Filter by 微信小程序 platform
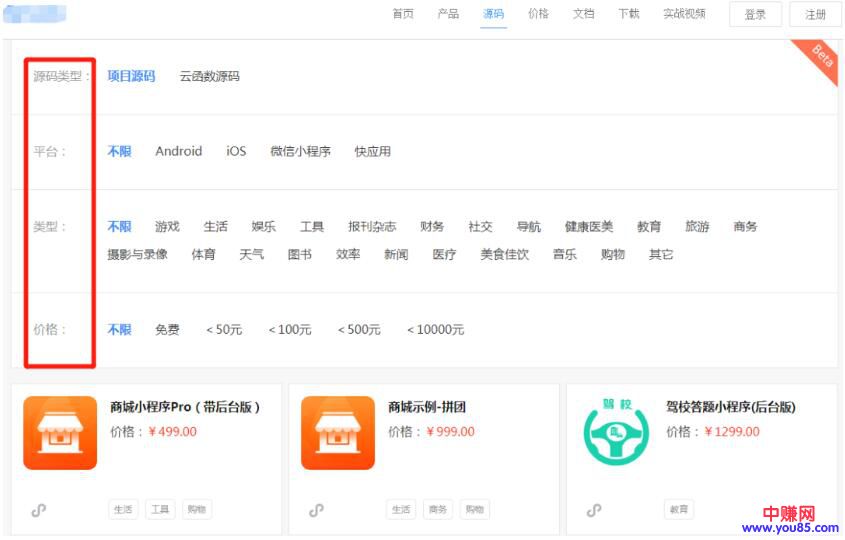Screen dimensions: 845x540 300,152
